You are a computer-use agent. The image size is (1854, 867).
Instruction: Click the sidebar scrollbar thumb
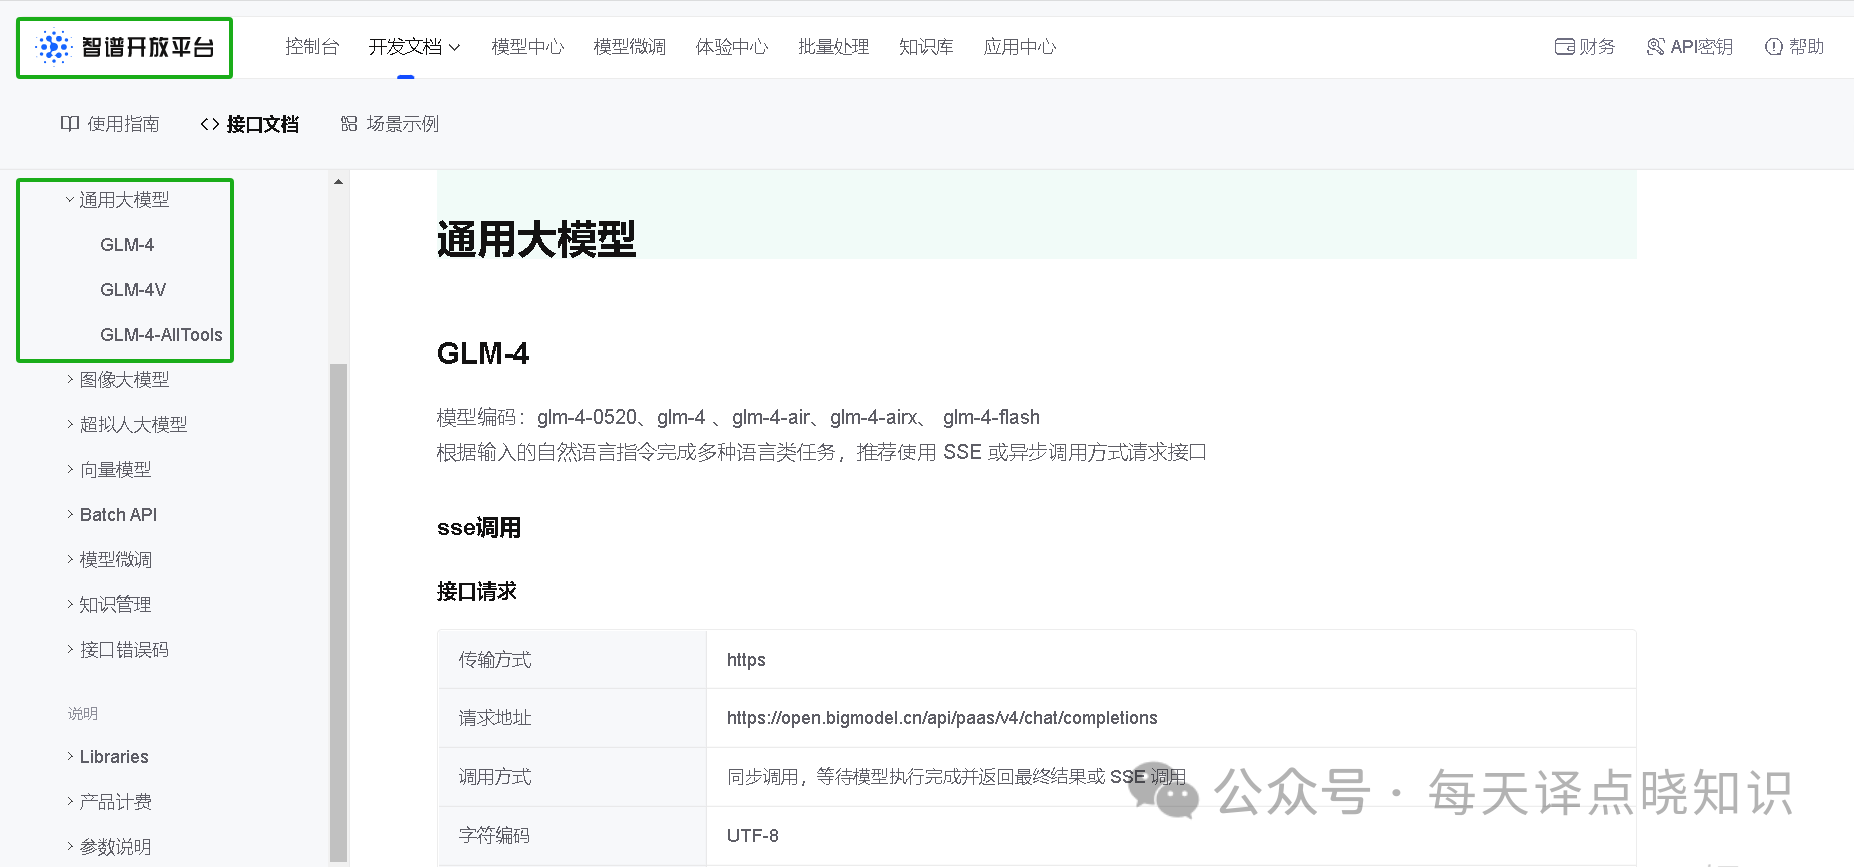(x=338, y=612)
